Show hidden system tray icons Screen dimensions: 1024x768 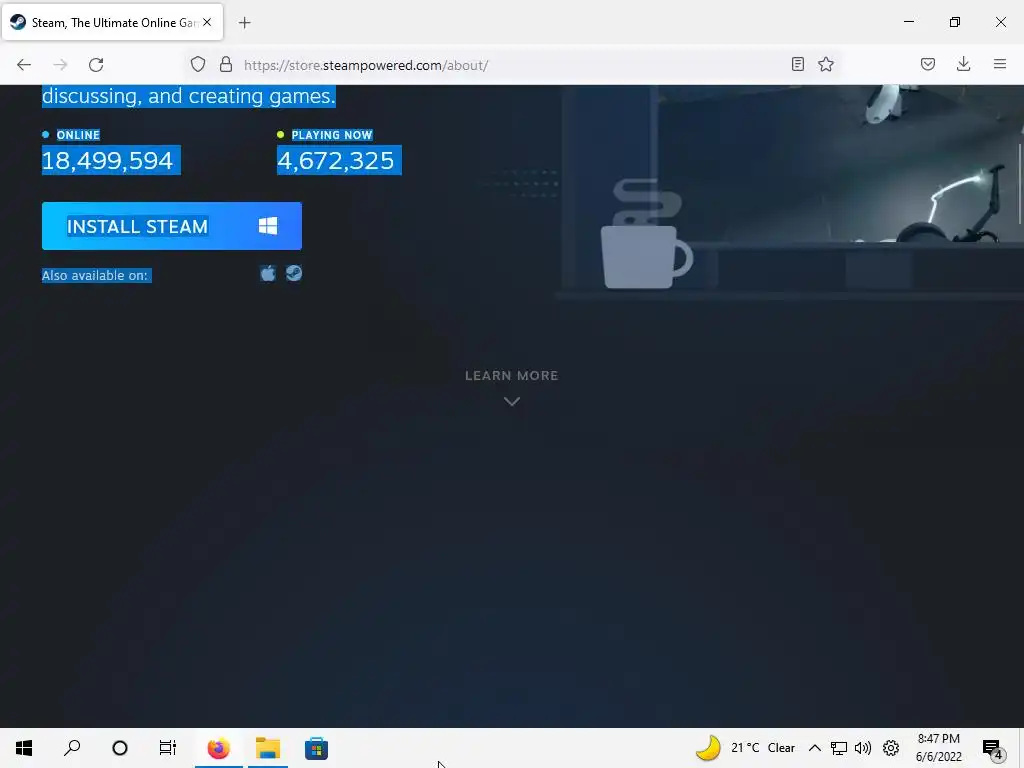tap(814, 748)
